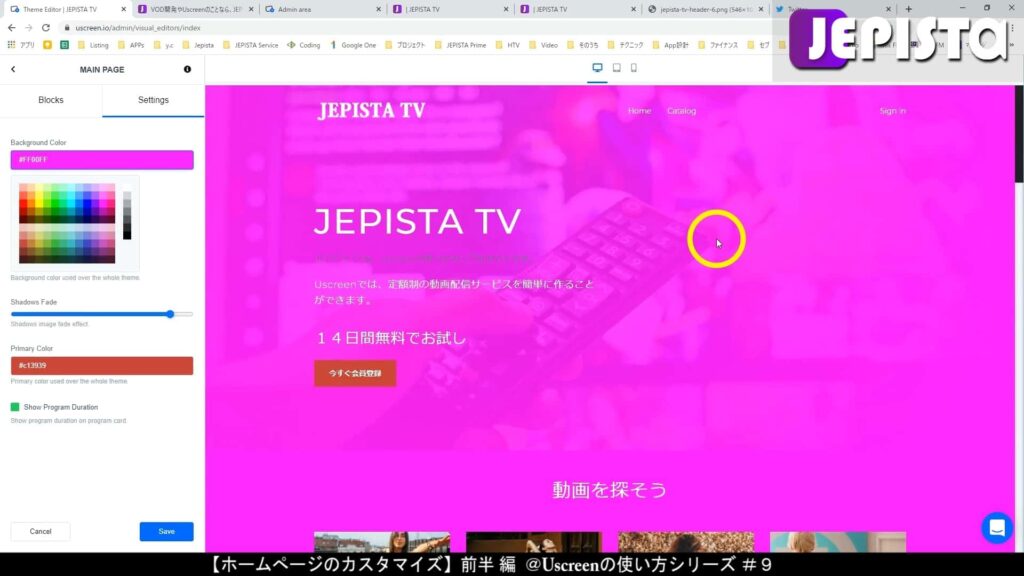
Task: Open the アプリ apps grid icon
Action: (x=20, y=45)
